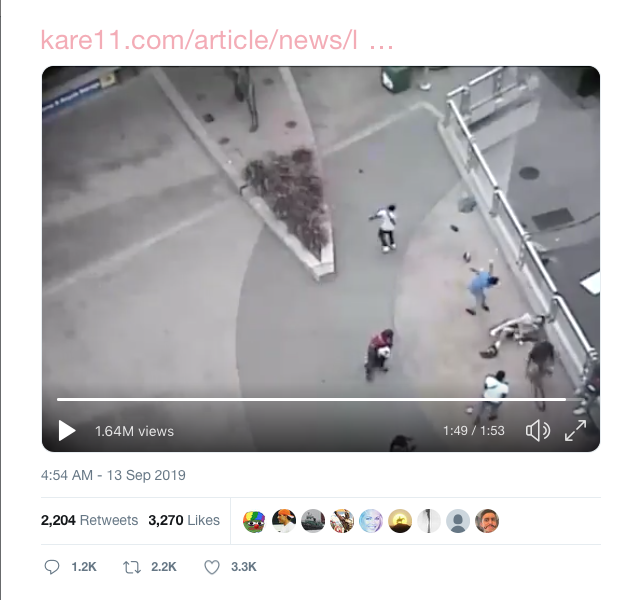The height and width of the screenshot is (600, 637).
Task: Click the 1.64M views label
Action: click(134, 431)
